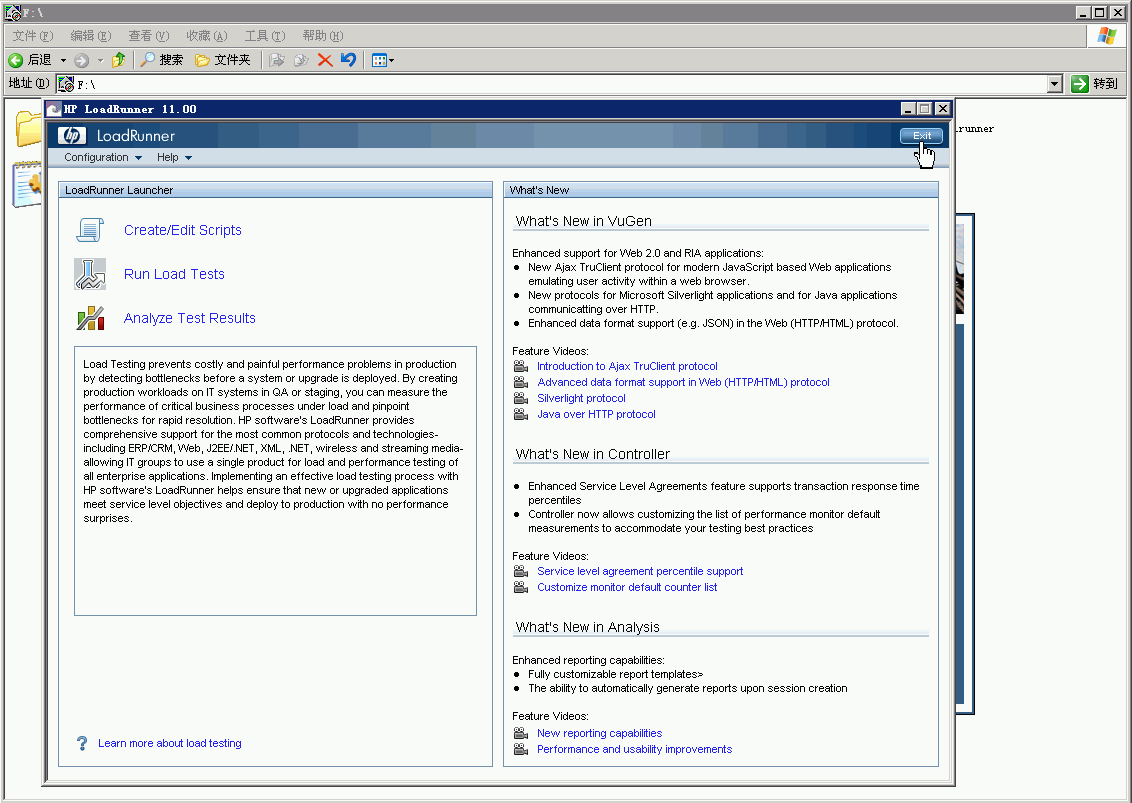This screenshot has height=803, width=1132.
Task: Open Analyze Test Results link
Action: point(190,318)
